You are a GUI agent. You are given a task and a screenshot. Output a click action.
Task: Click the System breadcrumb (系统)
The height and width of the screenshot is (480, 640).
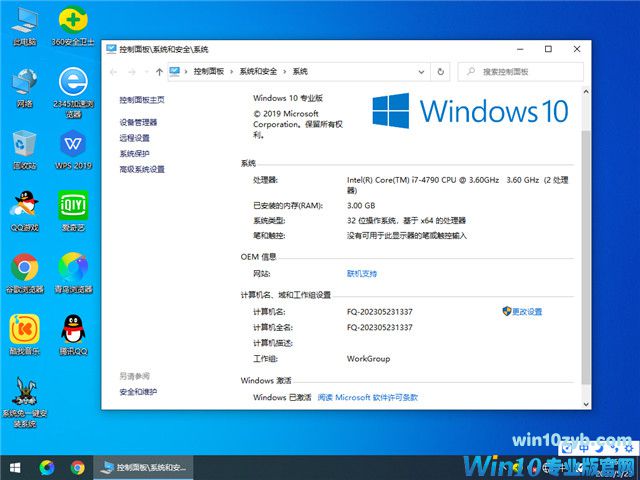(300, 71)
